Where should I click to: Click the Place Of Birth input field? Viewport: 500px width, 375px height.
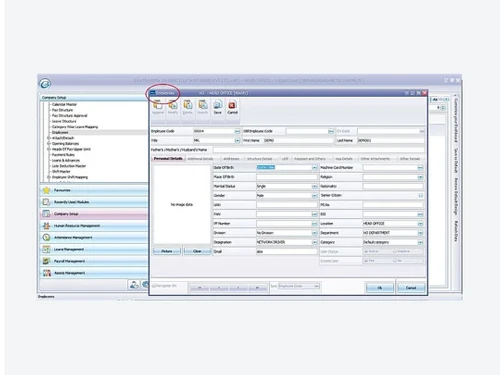tap(286, 177)
